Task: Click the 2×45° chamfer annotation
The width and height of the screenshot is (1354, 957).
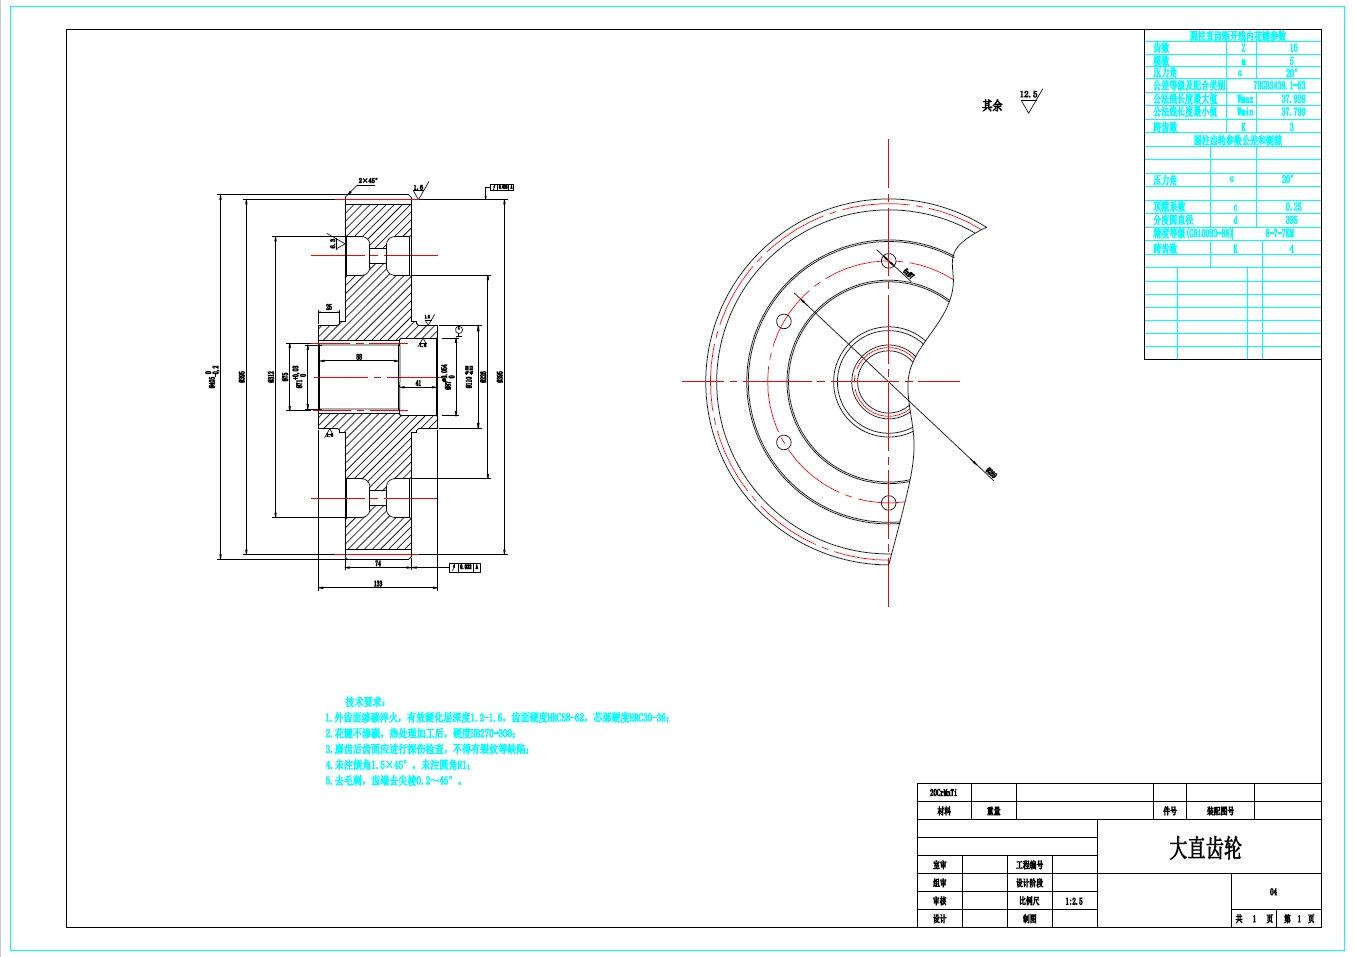Action: coord(368,181)
